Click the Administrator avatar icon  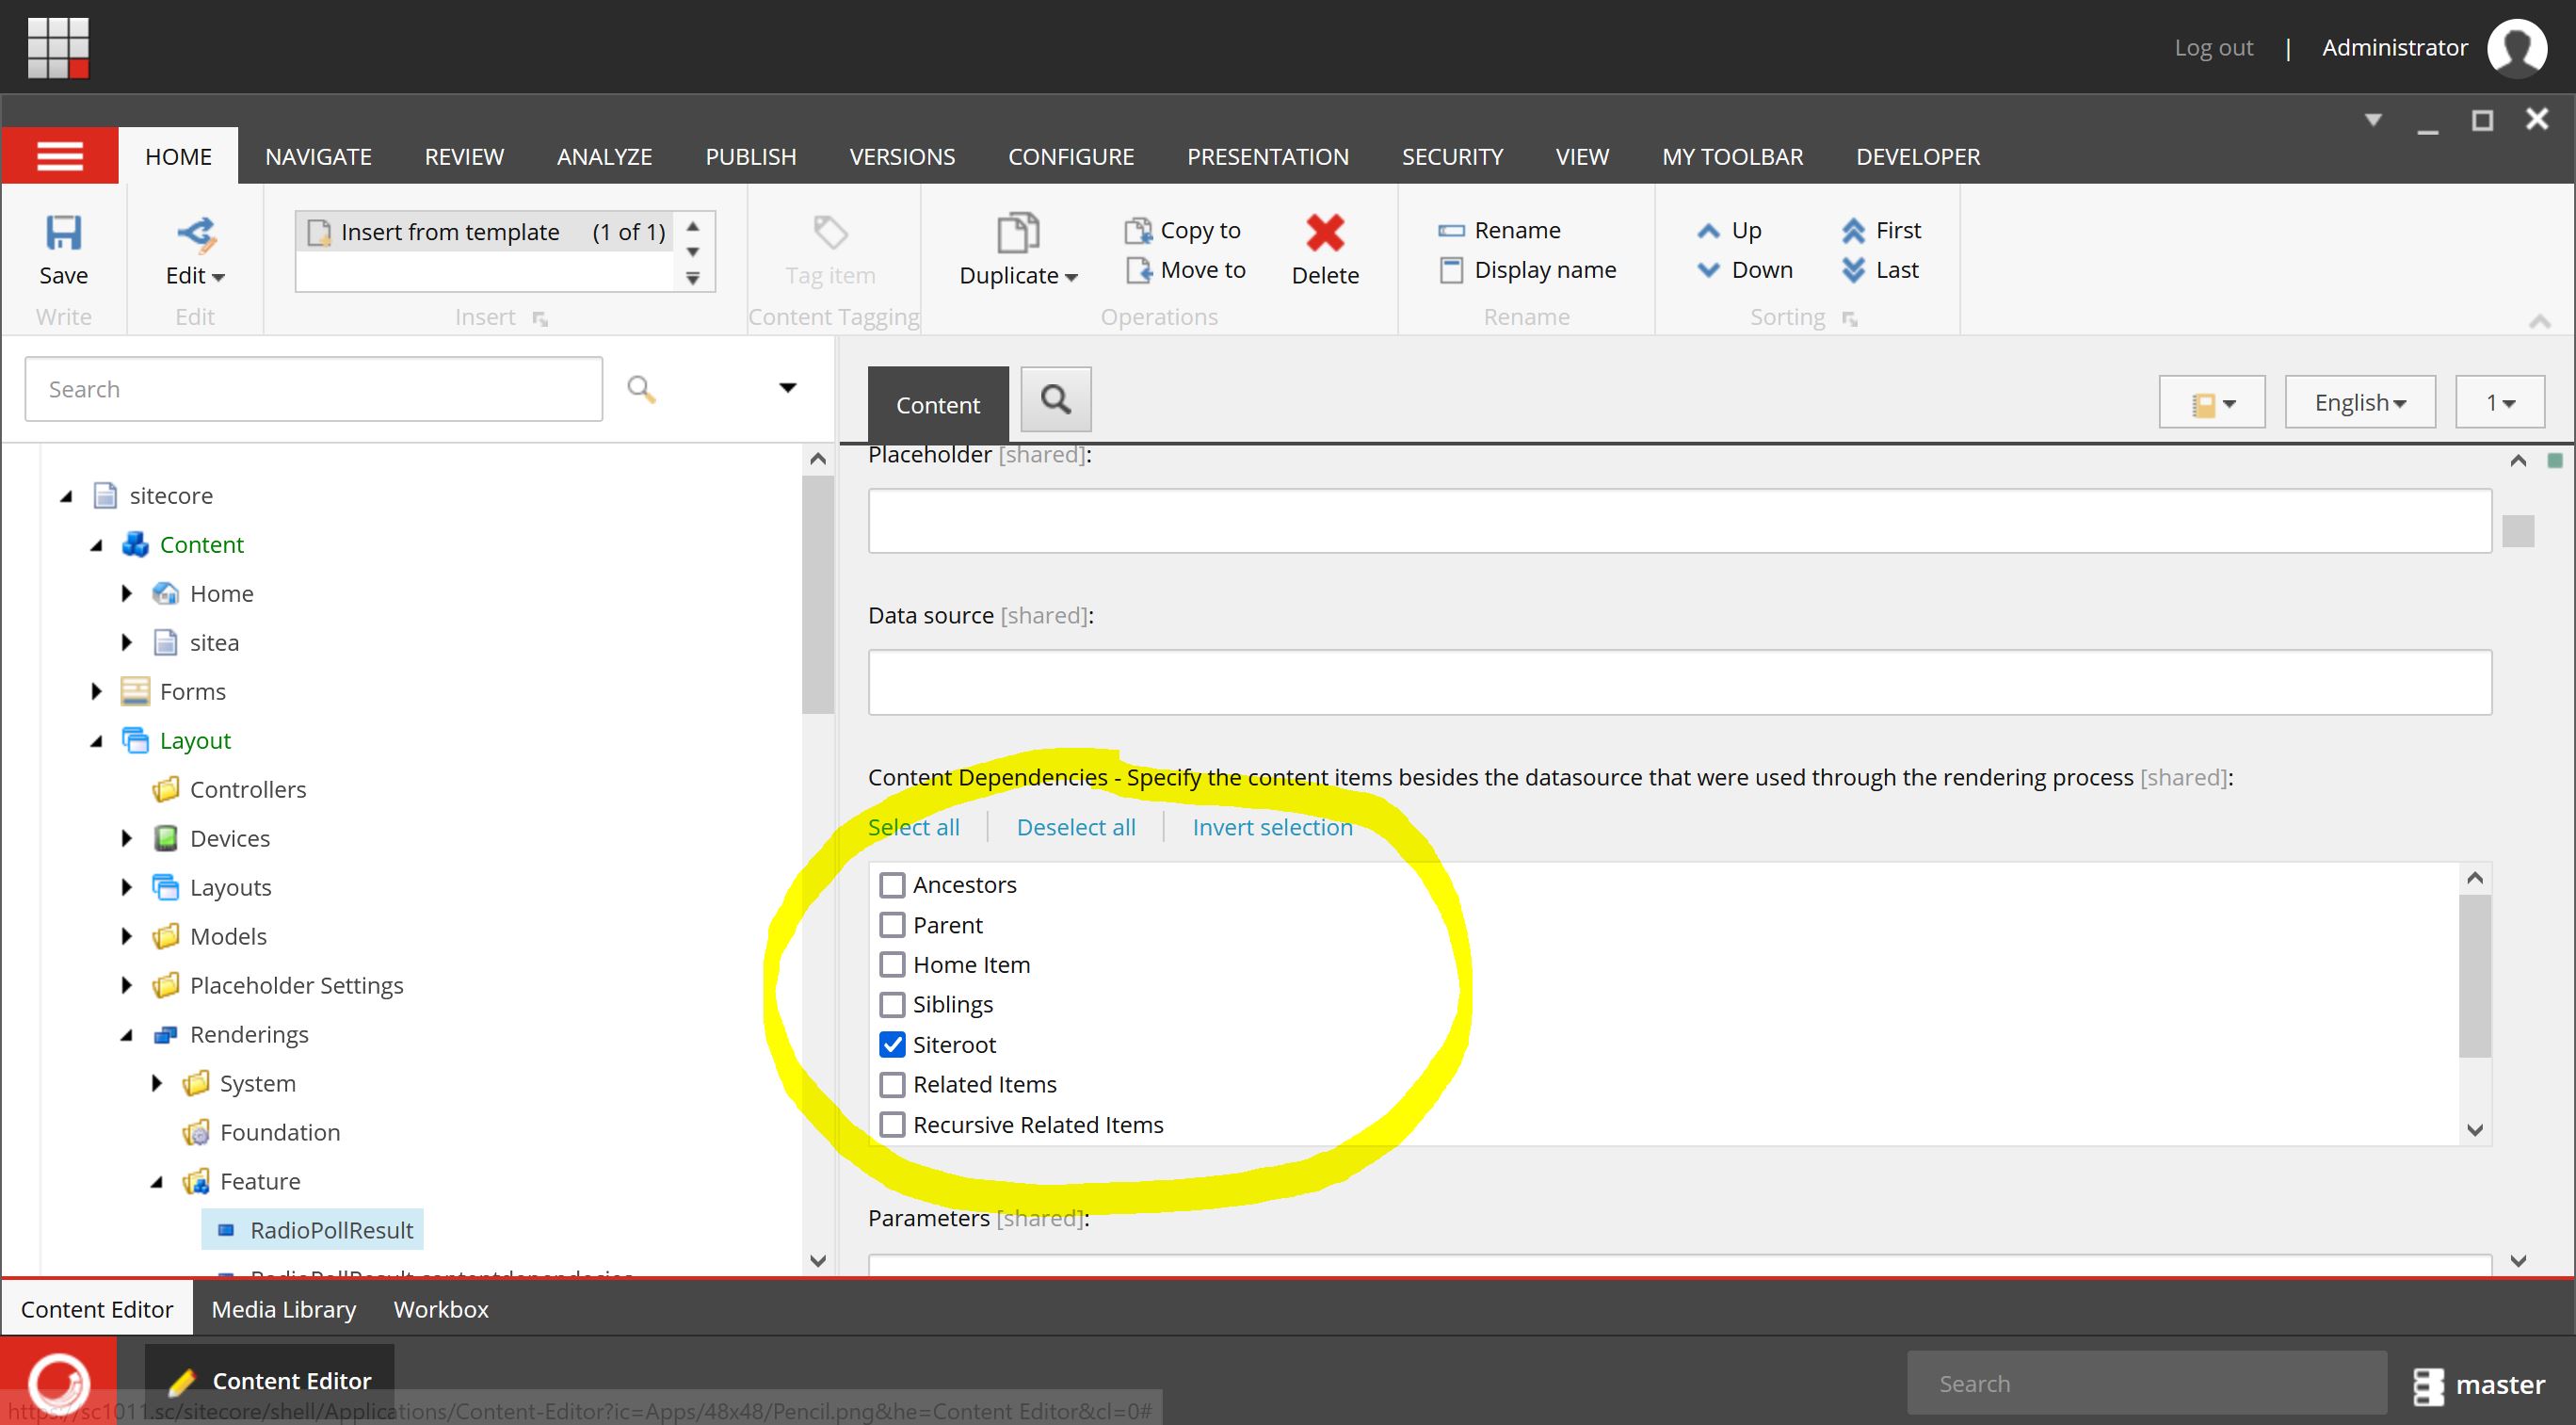click(x=2516, y=47)
